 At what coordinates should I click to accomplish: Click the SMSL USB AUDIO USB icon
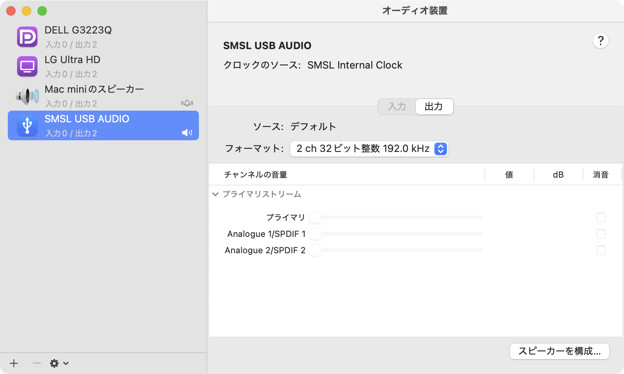27,125
